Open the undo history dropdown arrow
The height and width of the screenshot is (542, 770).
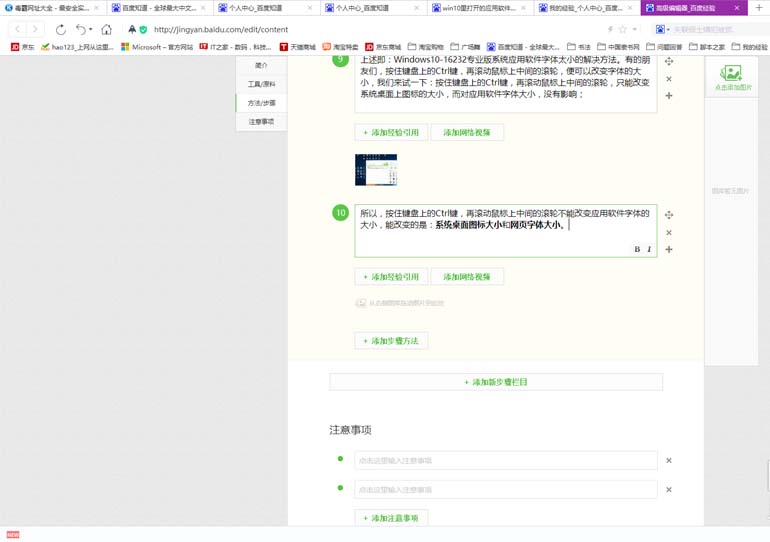tap(91, 30)
